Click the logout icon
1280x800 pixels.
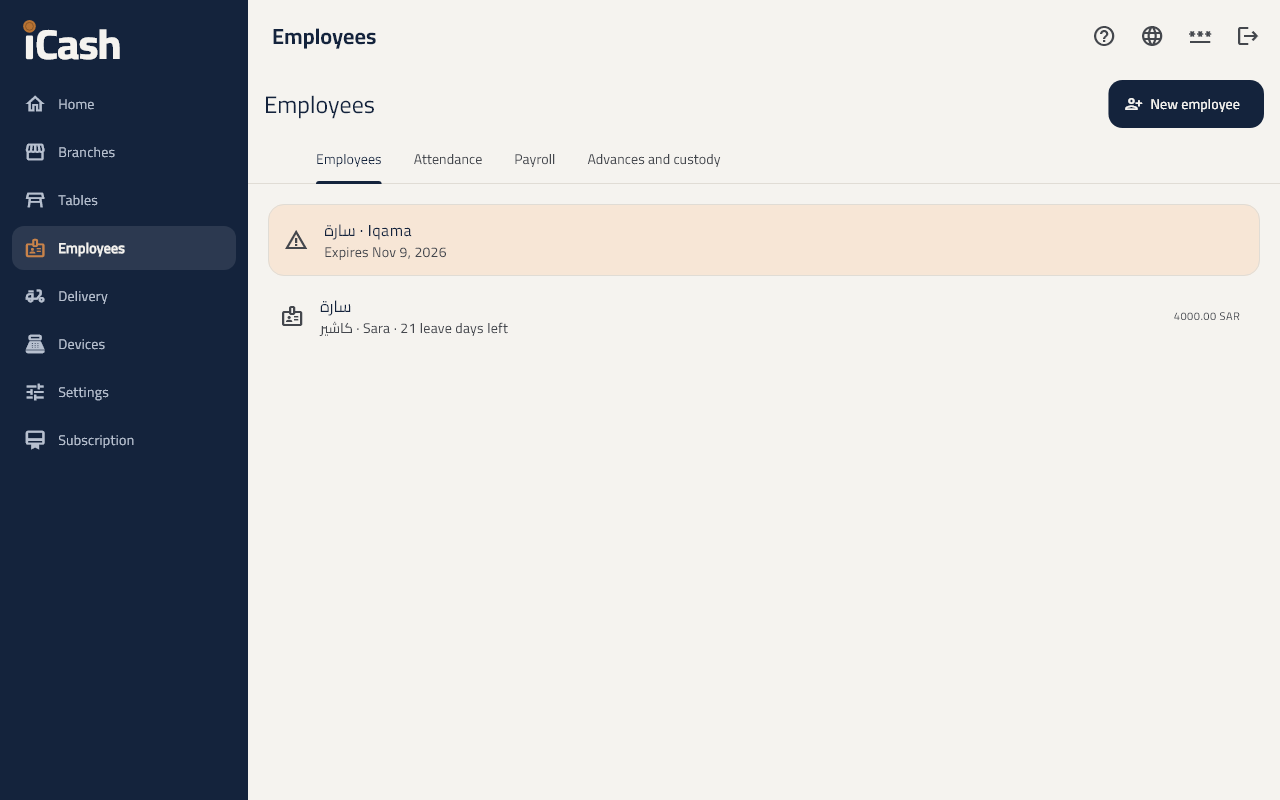click(x=1248, y=36)
